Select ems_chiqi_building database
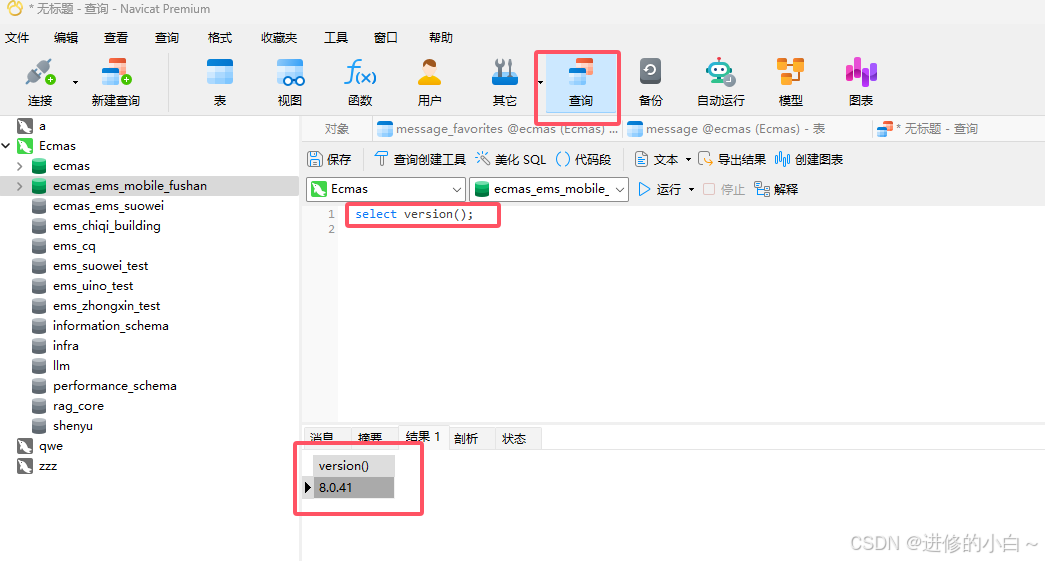 107,226
